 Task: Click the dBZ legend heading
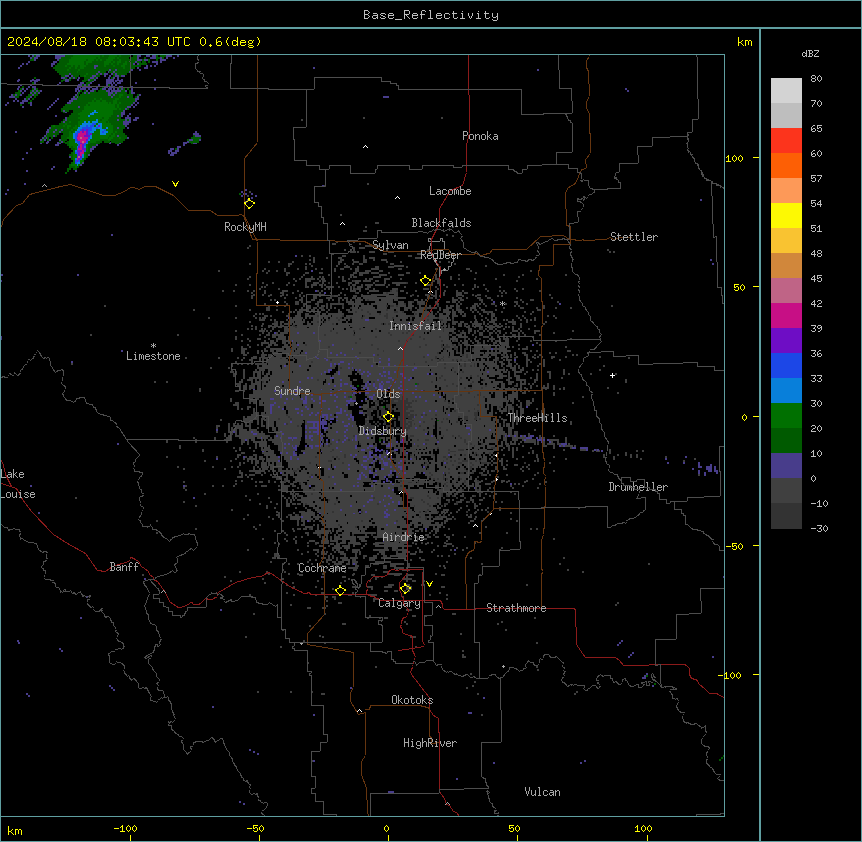810,53
